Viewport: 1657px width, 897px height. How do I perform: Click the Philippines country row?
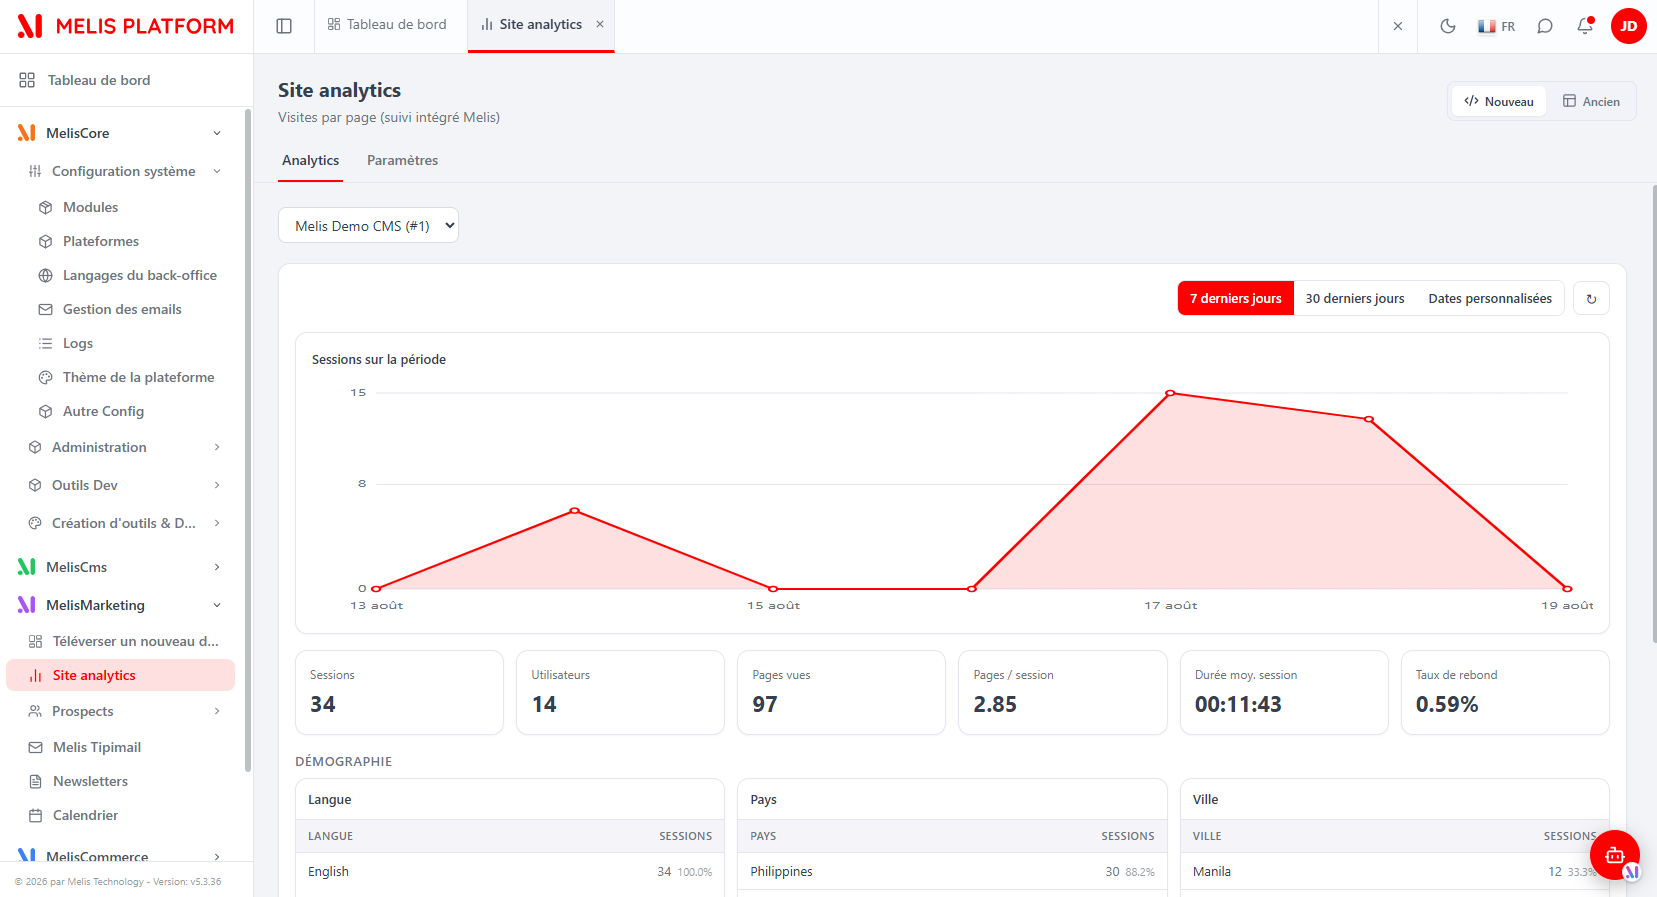tap(952, 871)
